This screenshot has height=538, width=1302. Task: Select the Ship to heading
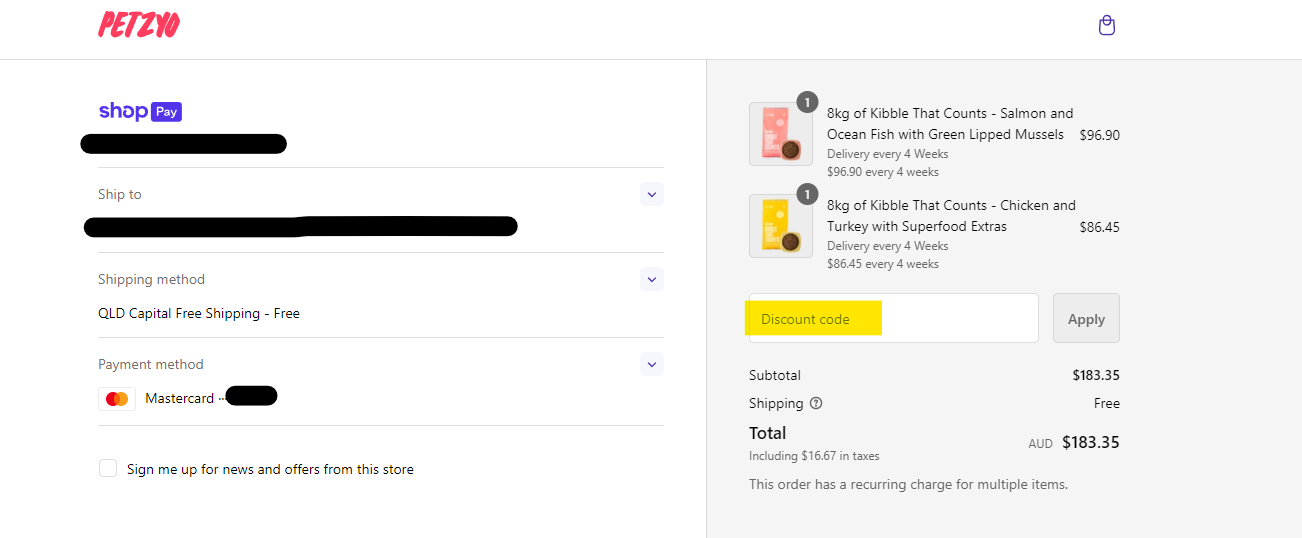click(120, 194)
